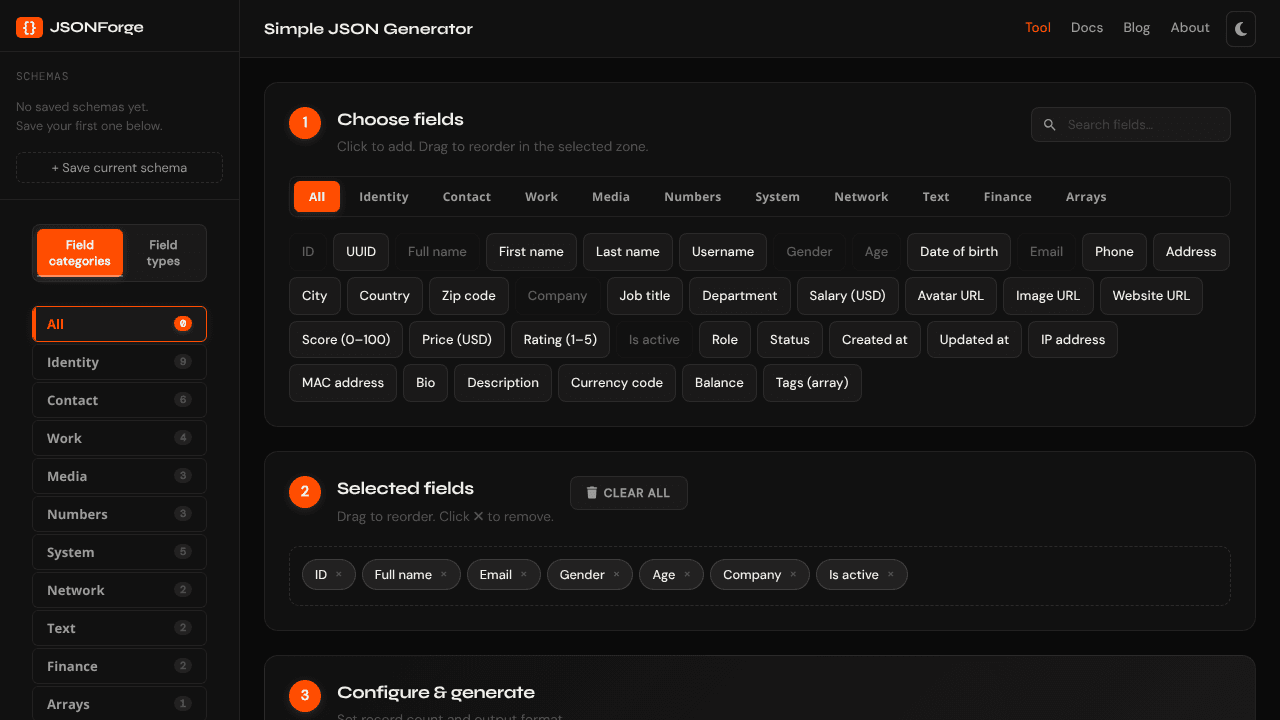
Task: Select the System filter tab
Action: 777,197
